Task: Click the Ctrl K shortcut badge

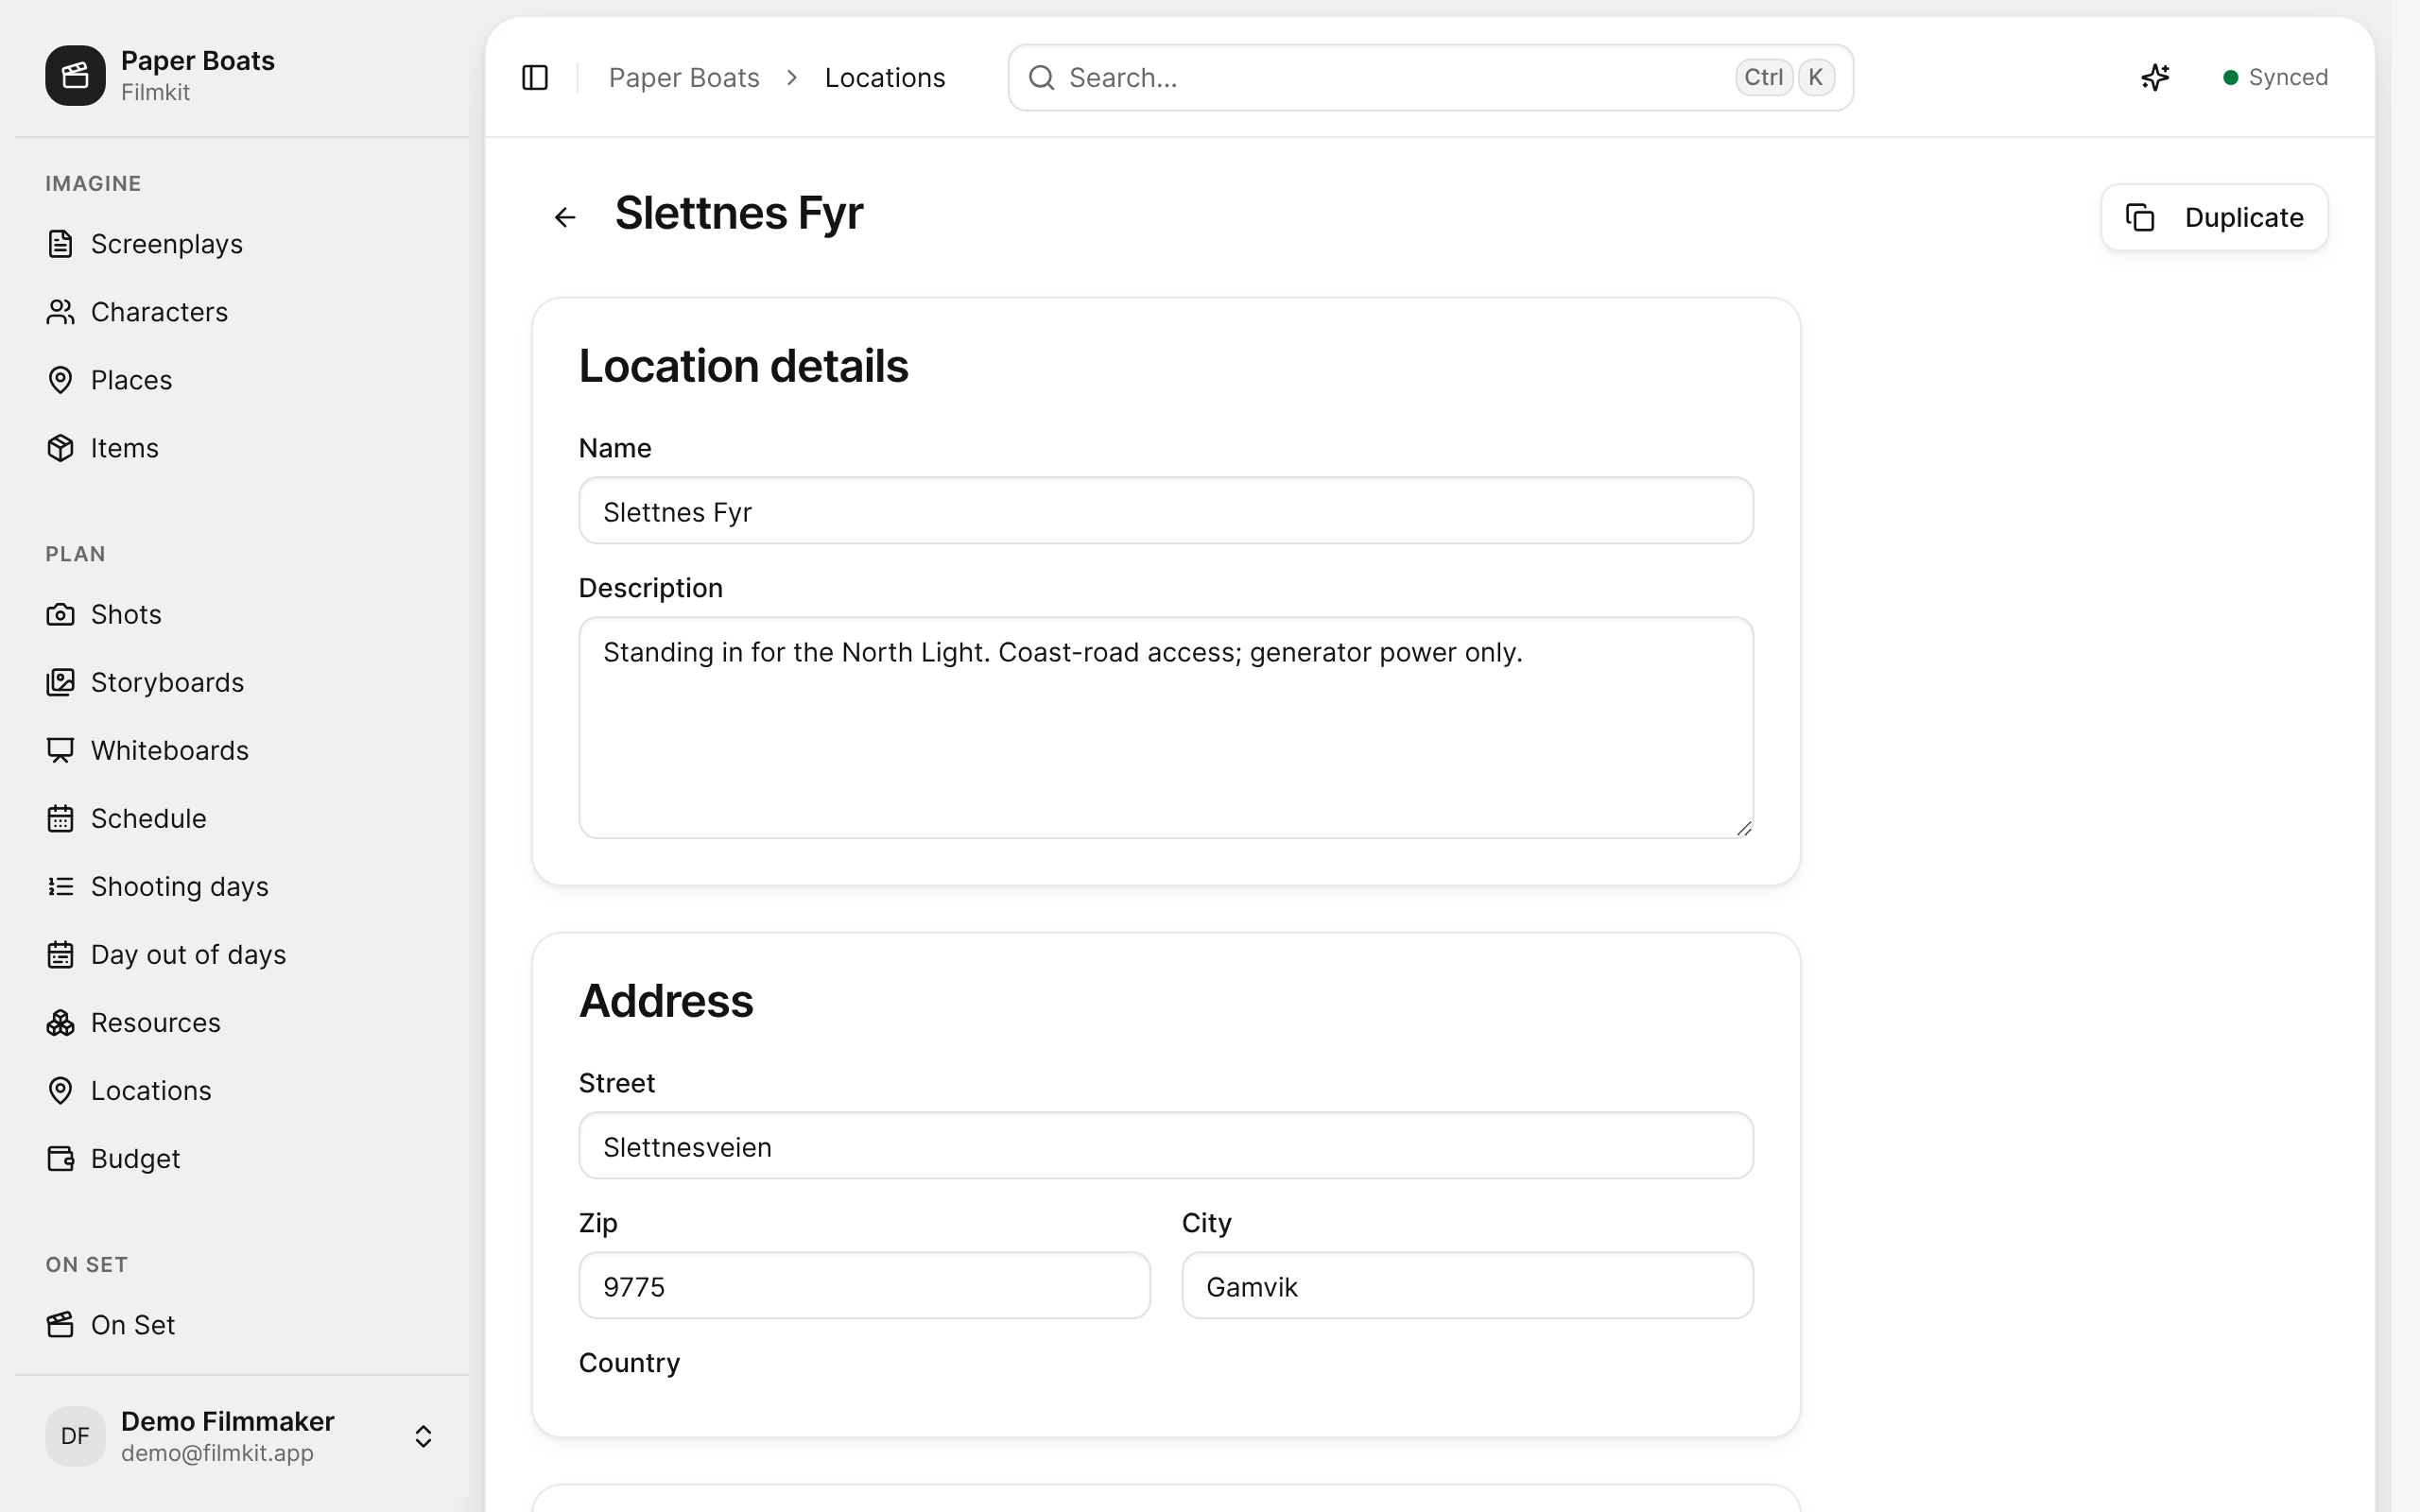Action: point(1785,77)
